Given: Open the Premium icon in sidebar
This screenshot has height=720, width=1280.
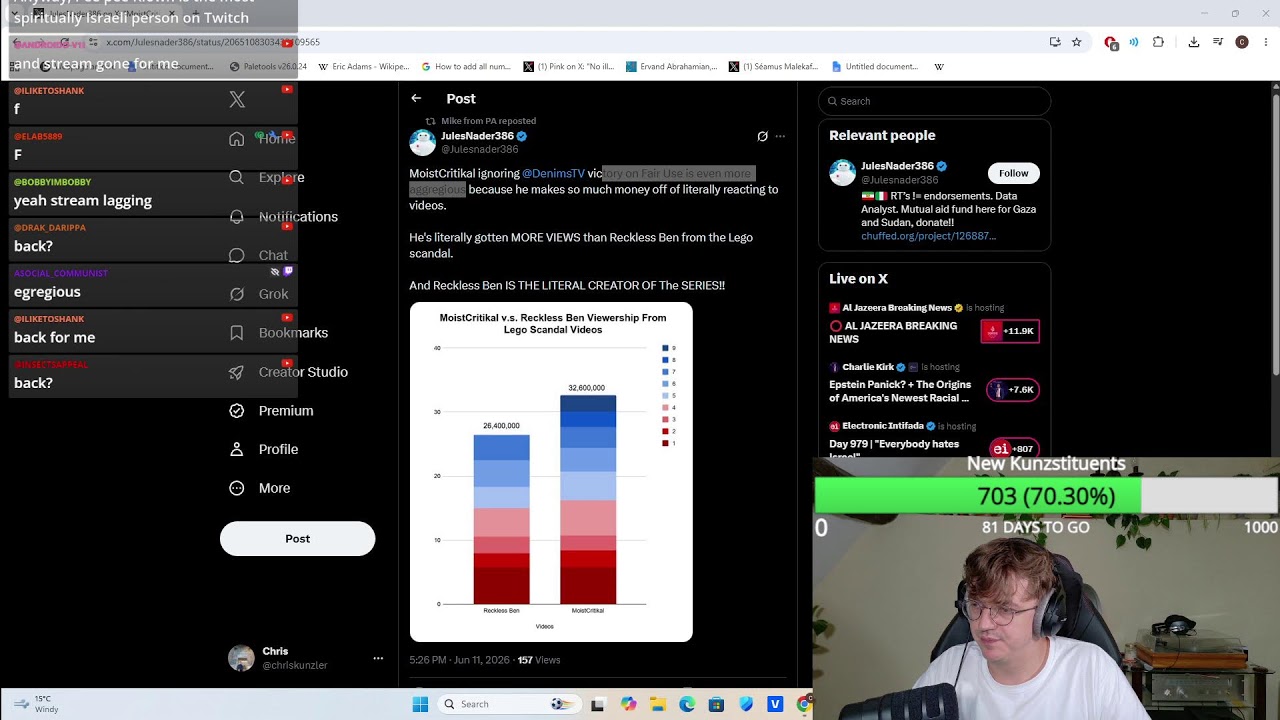Looking at the screenshot, I should [x=236, y=410].
